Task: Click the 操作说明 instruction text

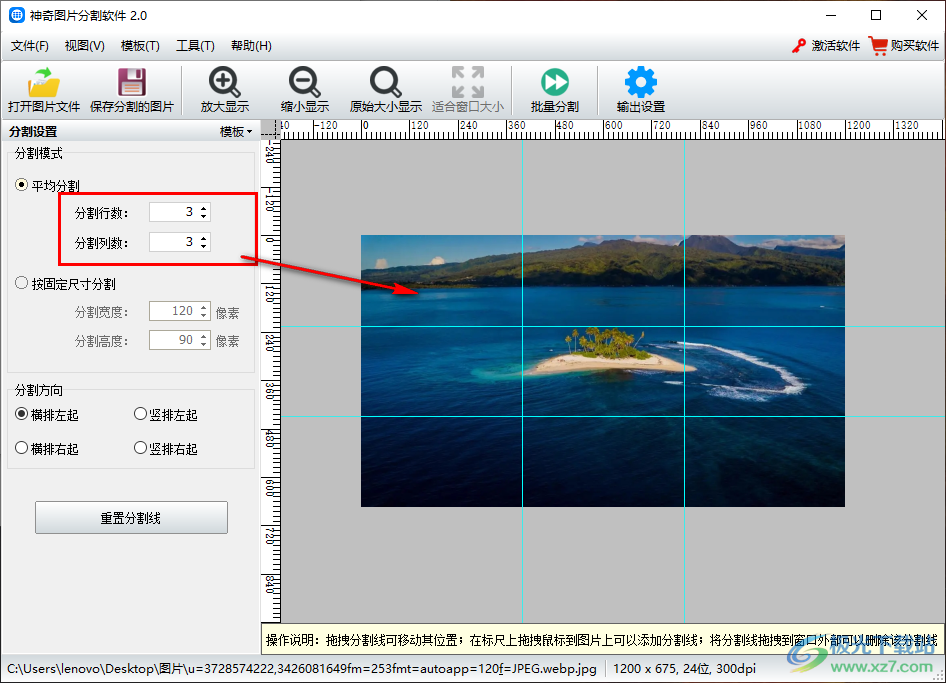Action: (602, 640)
